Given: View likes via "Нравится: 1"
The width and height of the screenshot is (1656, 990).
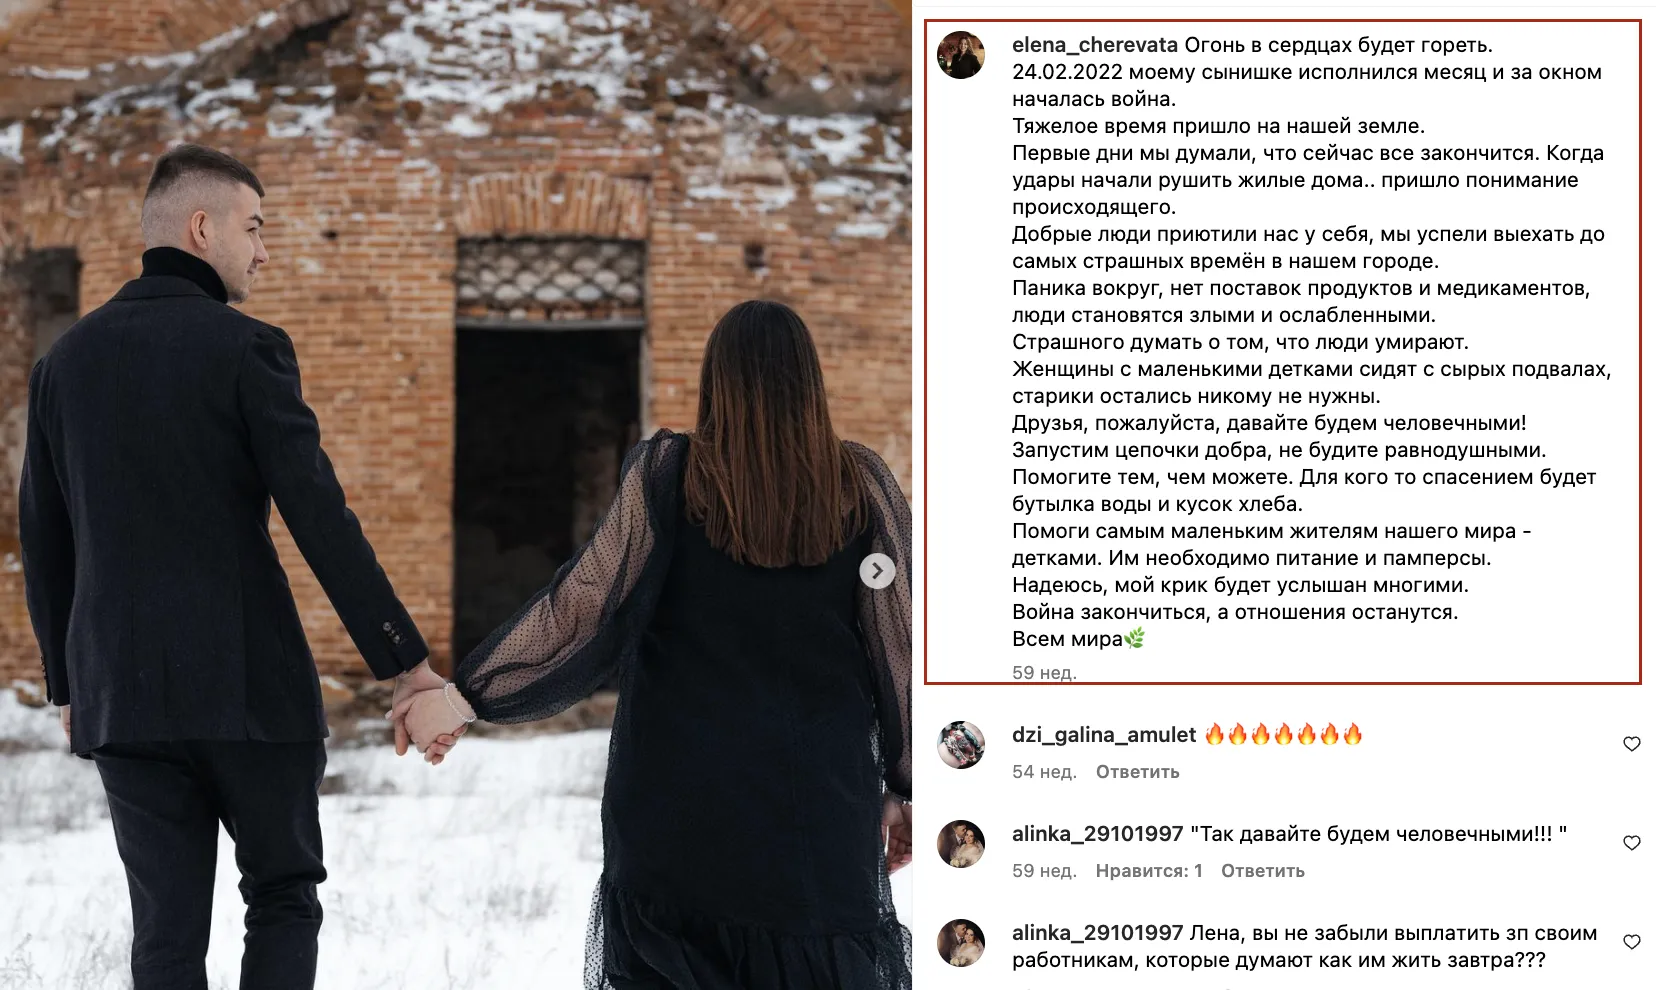Looking at the screenshot, I should click(x=1148, y=871).
